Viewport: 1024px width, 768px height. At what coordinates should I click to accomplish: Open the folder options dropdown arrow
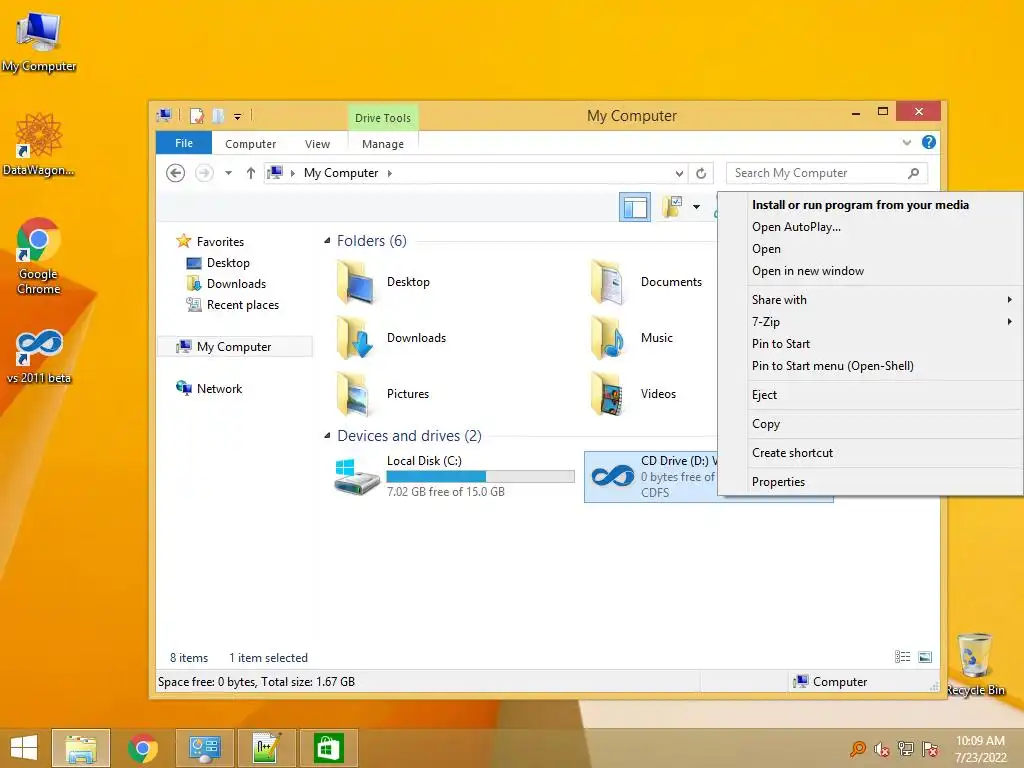point(696,207)
